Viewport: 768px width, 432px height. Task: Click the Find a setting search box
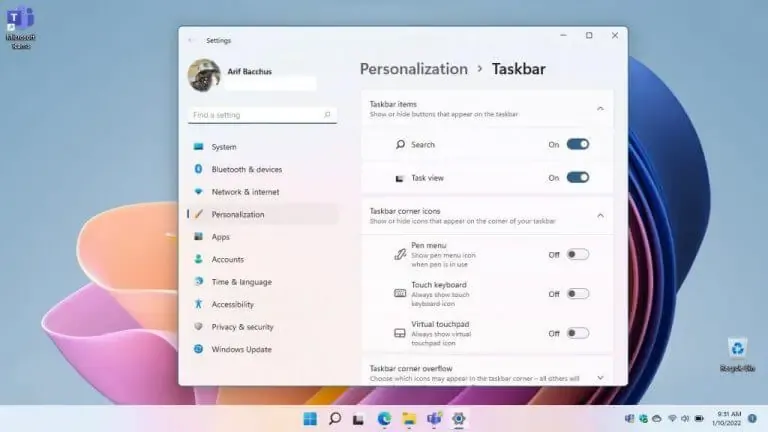tap(262, 115)
